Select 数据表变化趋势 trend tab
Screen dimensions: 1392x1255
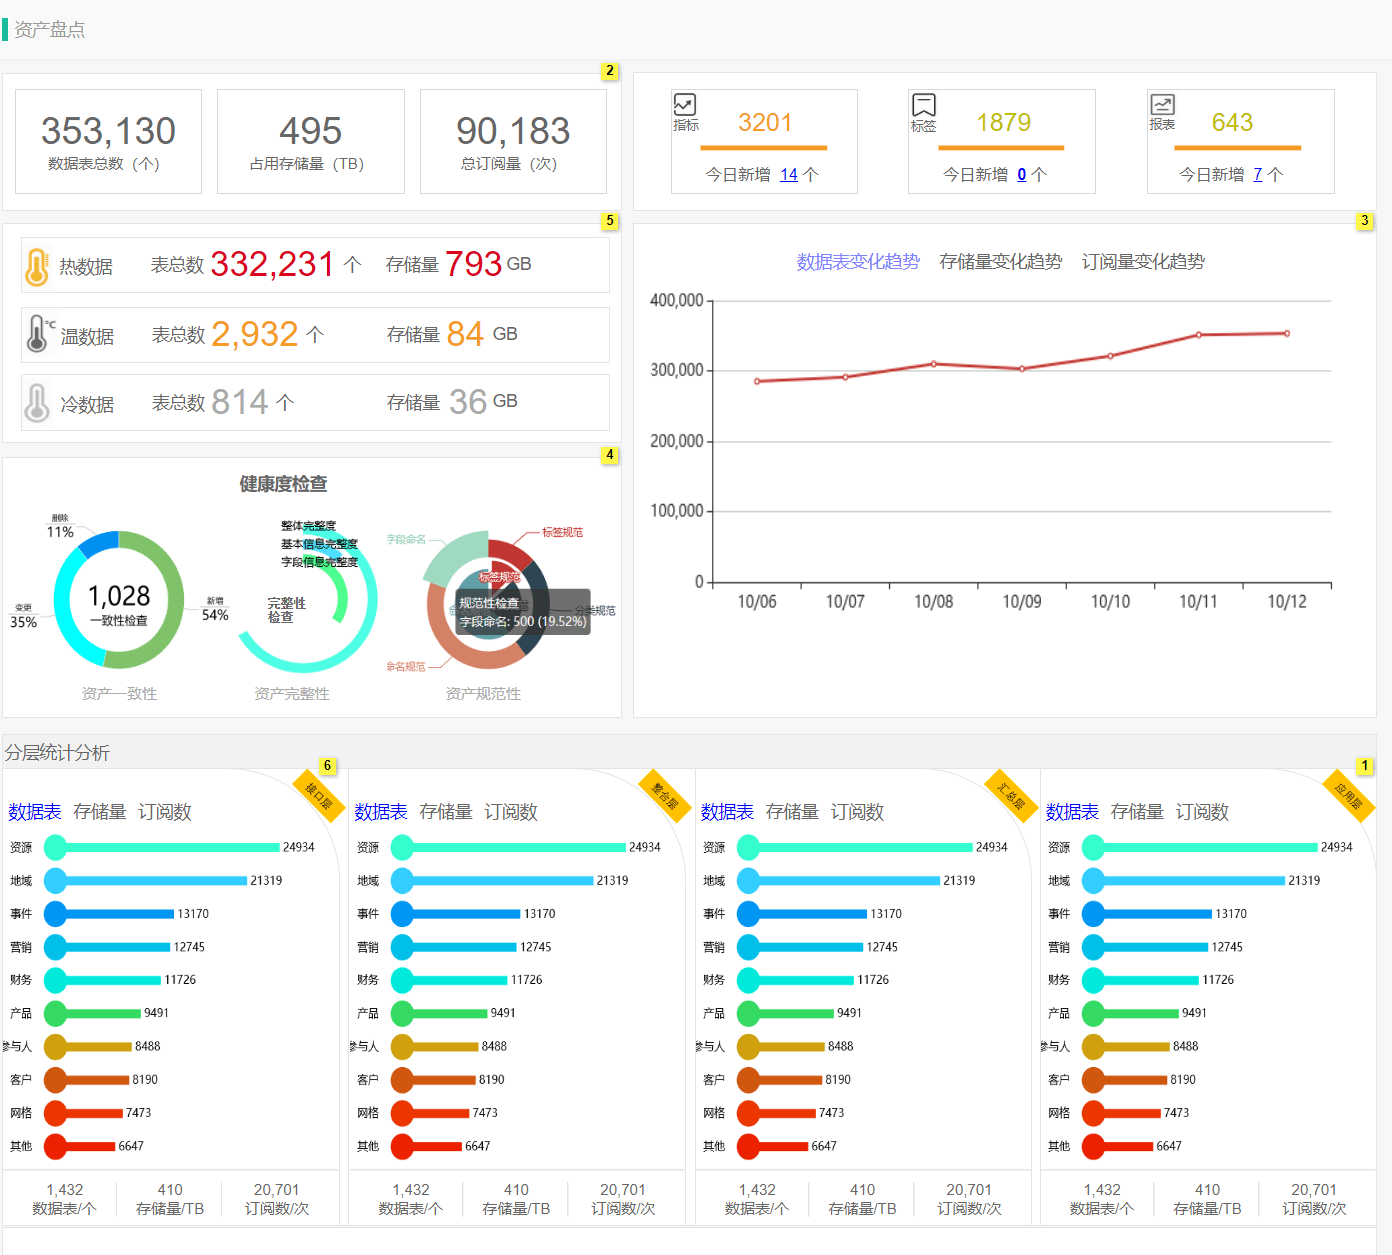click(857, 262)
